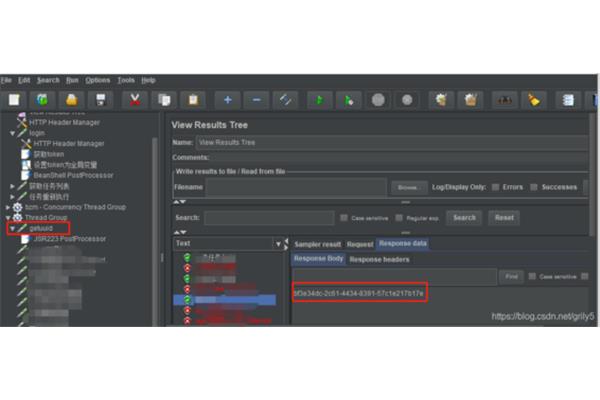Screen dimensions: 600x400
Task: Focus the Name field with View Results Tree
Action: (392, 142)
